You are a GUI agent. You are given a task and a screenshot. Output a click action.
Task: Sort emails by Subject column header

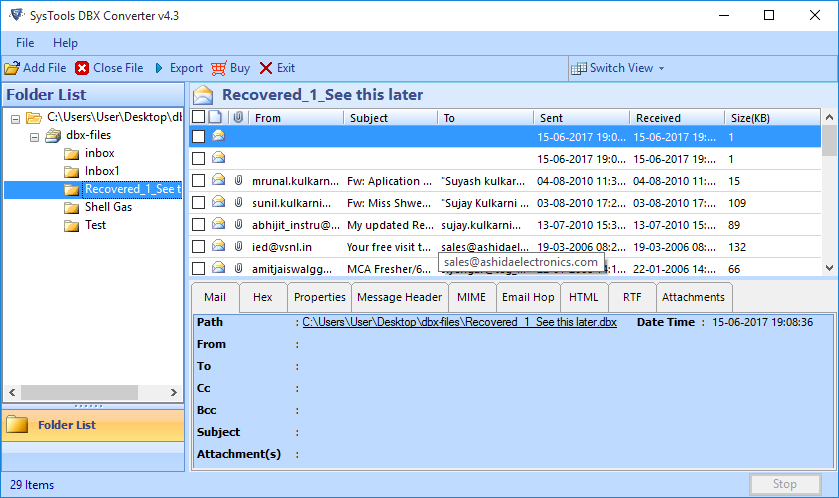391,118
